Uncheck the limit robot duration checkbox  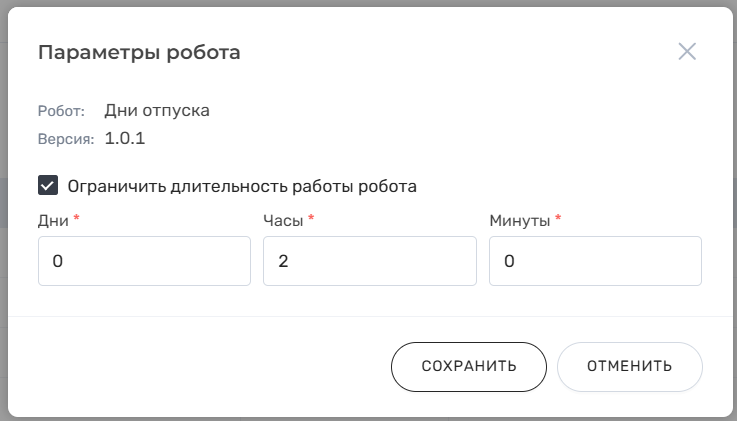point(47,185)
